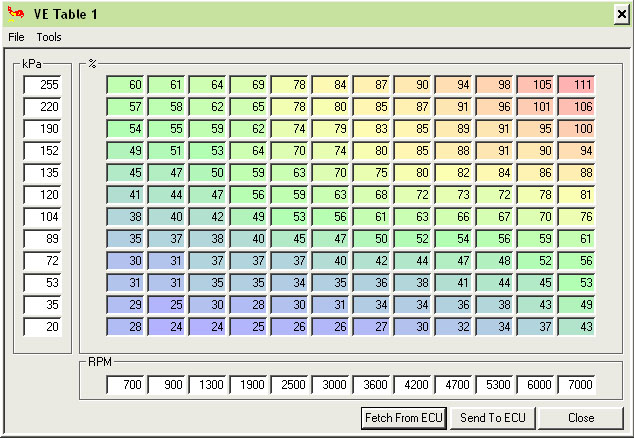The width and height of the screenshot is (634, 438).
Task: Open the Tools menu
Action: coord(49,37)
